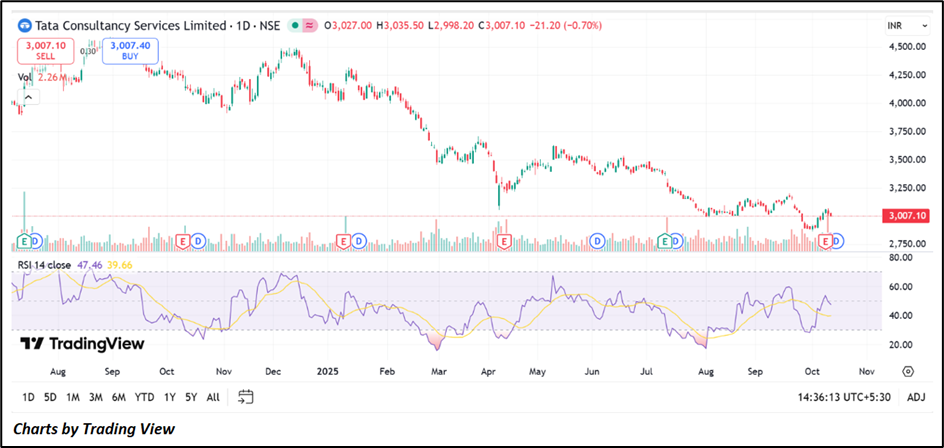Click the Tata Consultancy Services symbol logo
The width and height of the screenshot is (944, 448).
coord(26,25)
